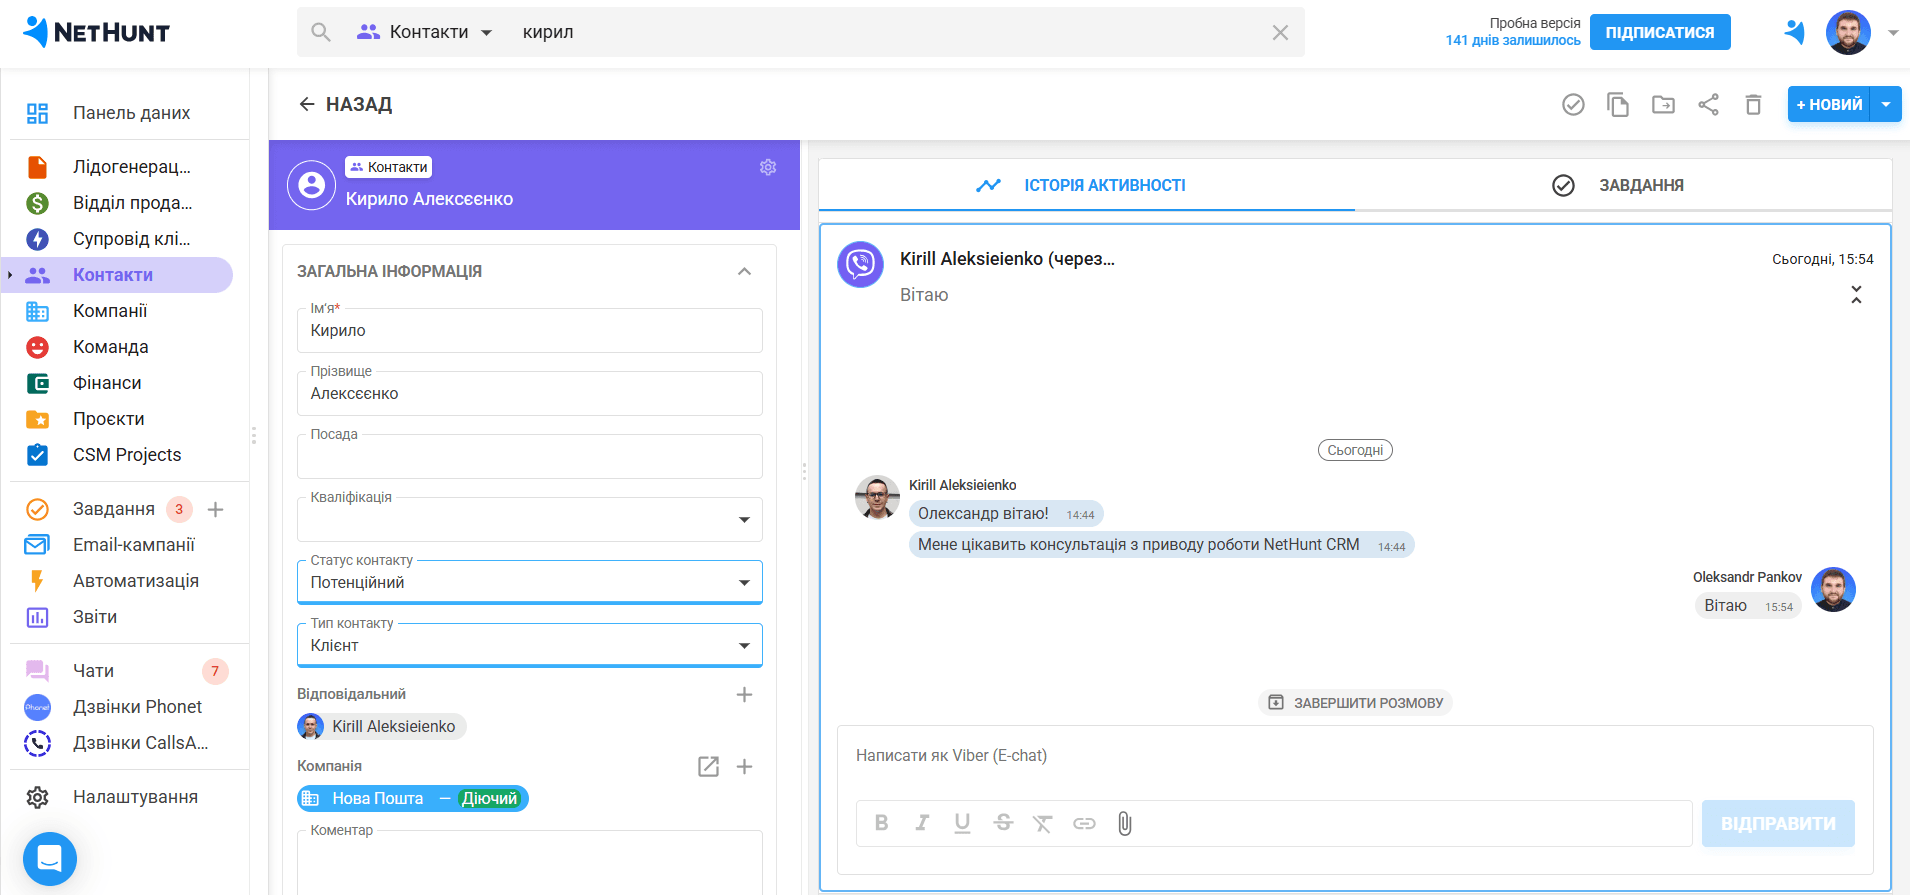Add a responsible person
Screen dimensions: 1910x895
click(744, 694)
